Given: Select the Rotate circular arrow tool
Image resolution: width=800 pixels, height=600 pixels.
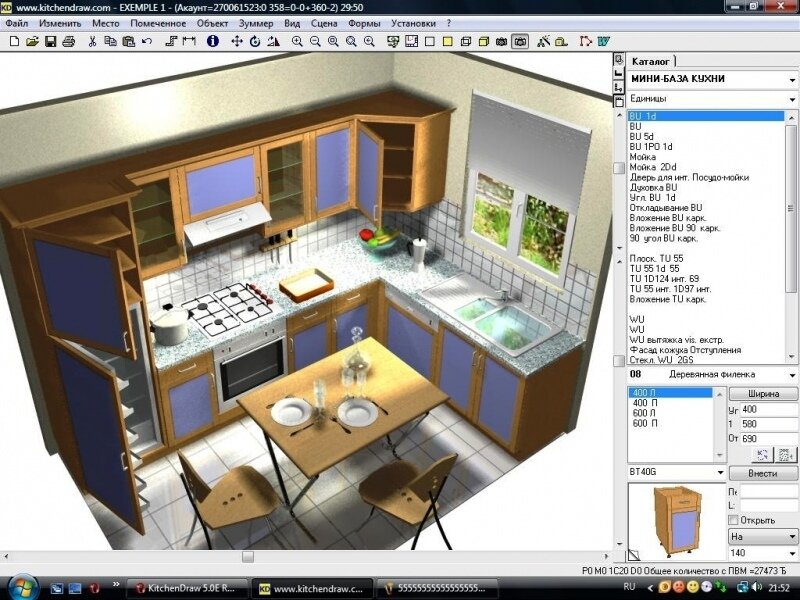Looking at the screenshot, I should [255, 42].
